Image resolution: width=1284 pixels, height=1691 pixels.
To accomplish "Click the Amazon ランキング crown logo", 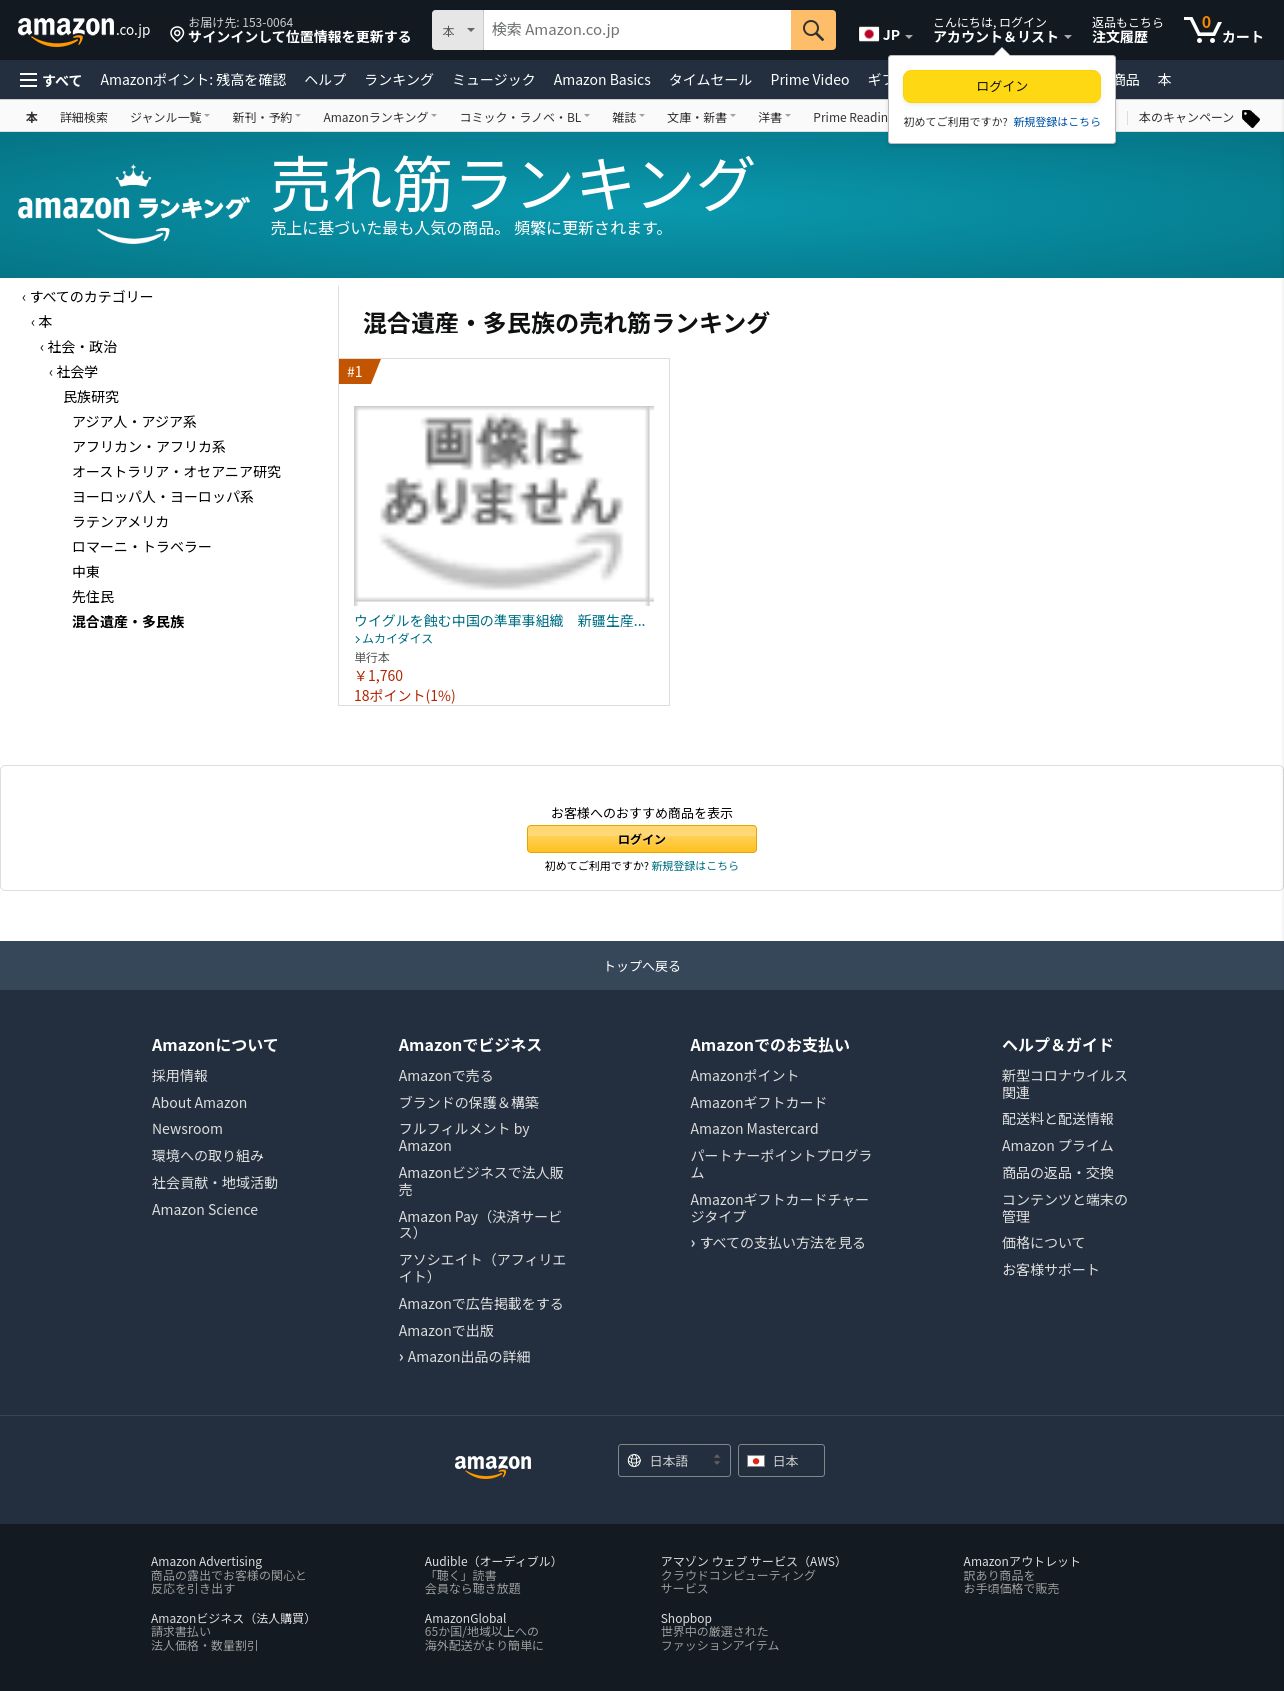I will pyautogui.click(x=133, y=206).
